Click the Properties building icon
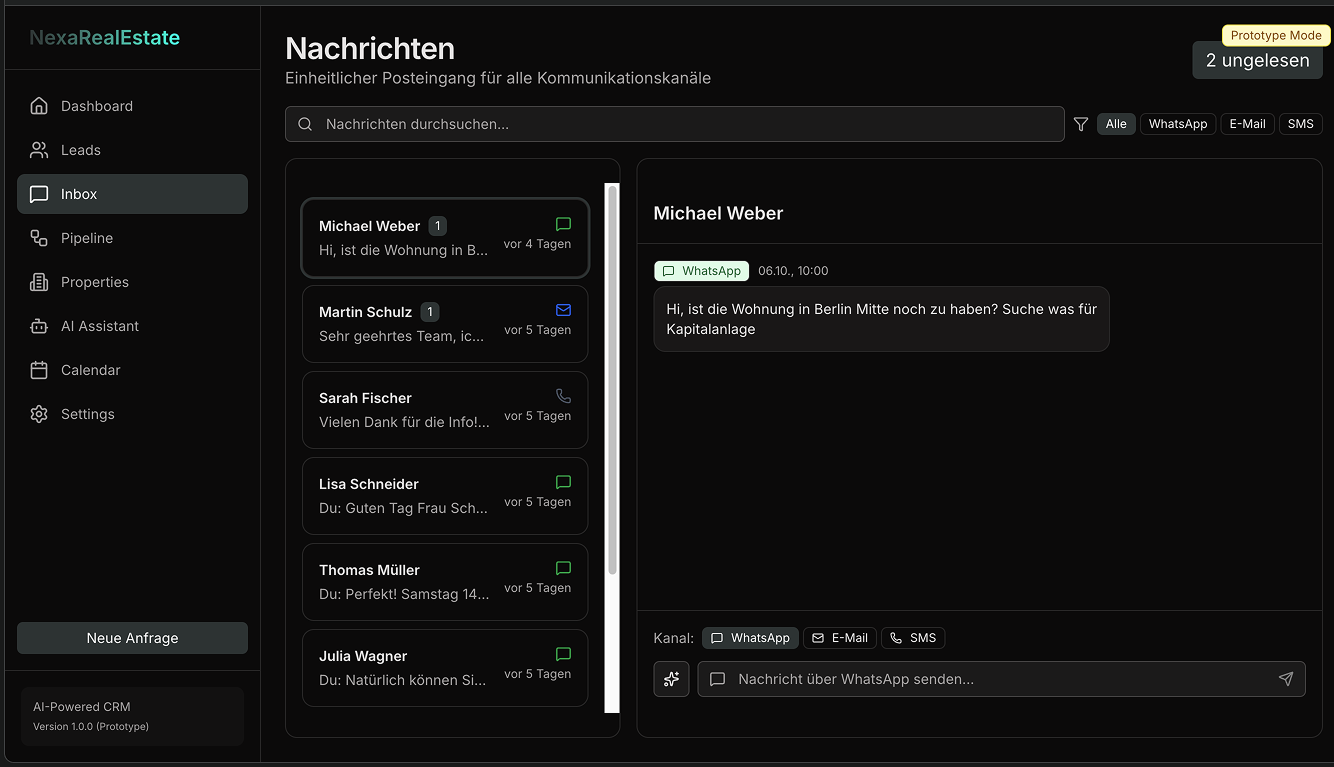 pyautogui.click(x=39, y=282)
